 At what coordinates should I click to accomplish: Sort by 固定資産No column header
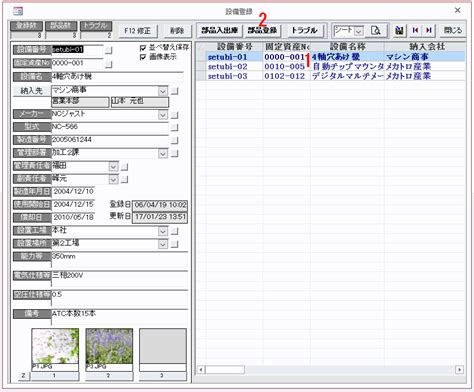(x=287, y=47)
